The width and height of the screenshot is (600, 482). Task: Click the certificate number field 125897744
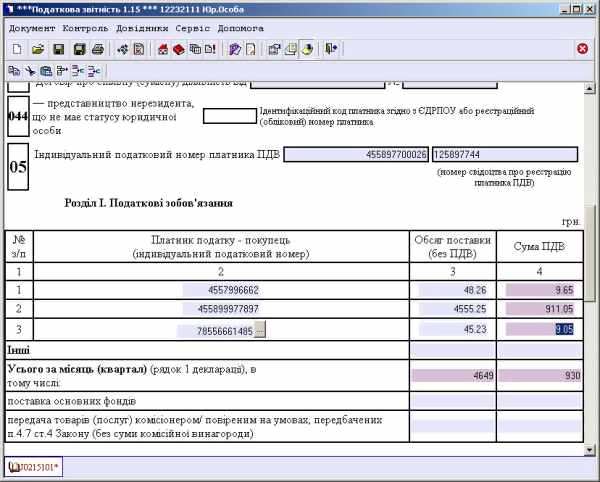point(505,155)
